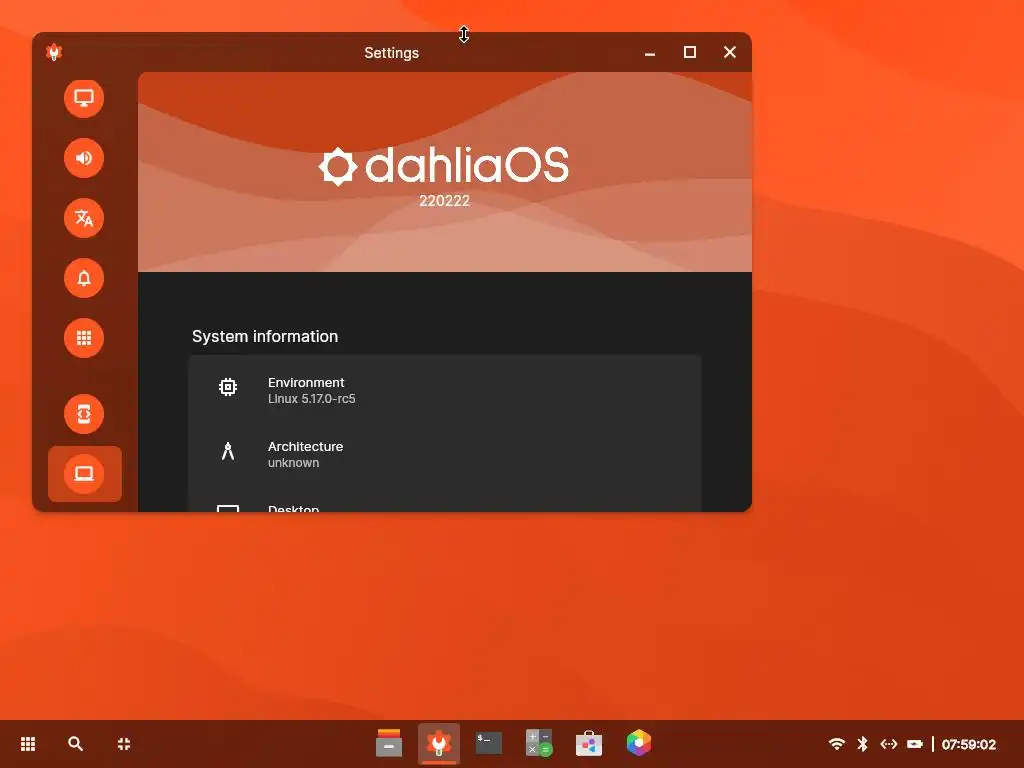Open the overview icon in taskbar
Image resolution: width=1024 pixels, height=768 pixels.
click(x=124, y=744)
